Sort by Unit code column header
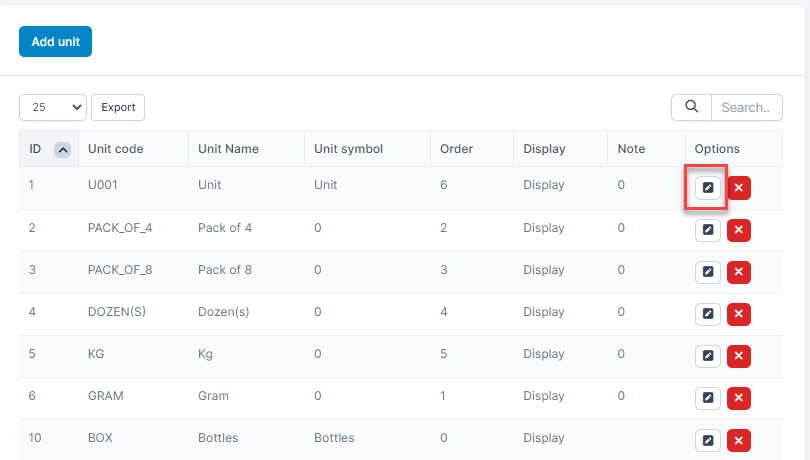 coord(115,149)
